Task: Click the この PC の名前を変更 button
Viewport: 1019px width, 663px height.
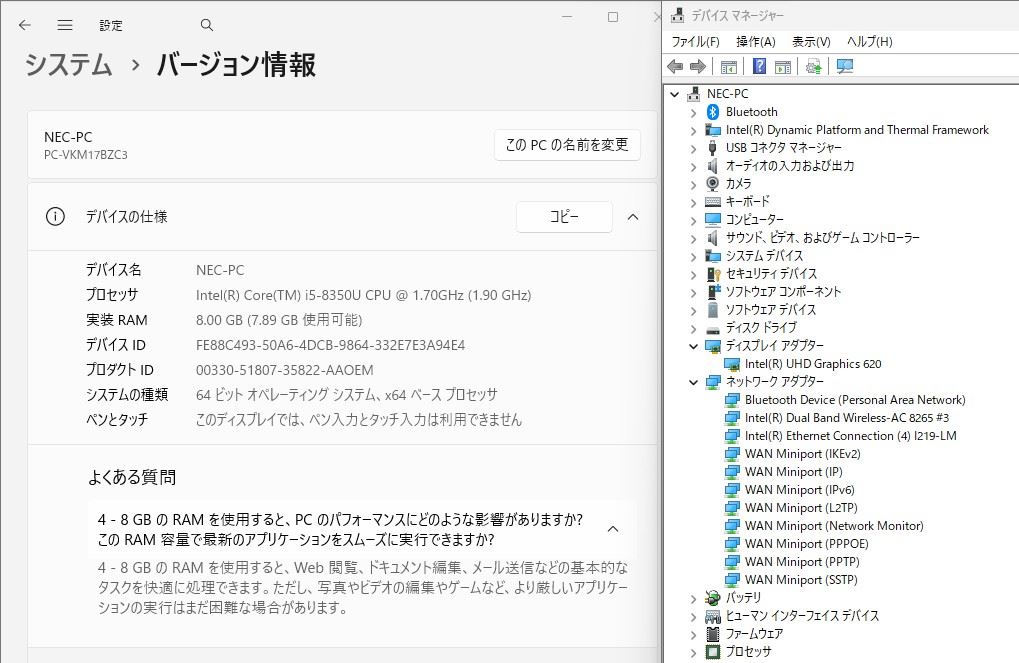Action: coord(567,145)
